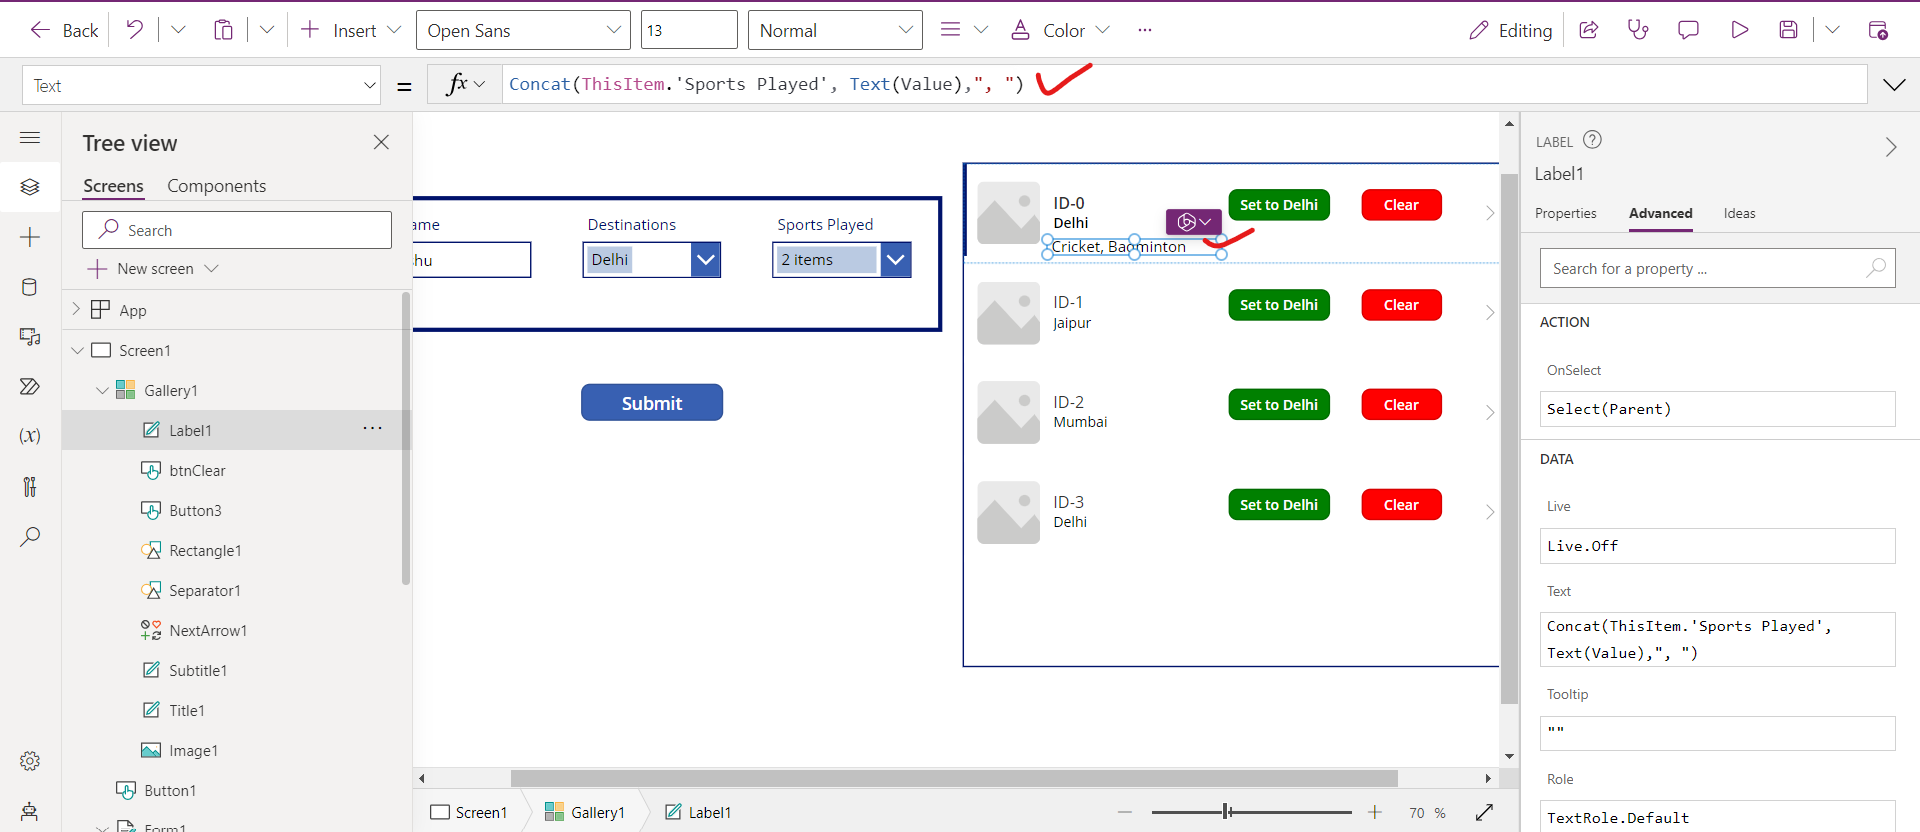Image resolution: width=1920 pixels, height=832 pixels.
Task: Open the Text property selector dropdown
Action: pyautogui.click(x=201, y=86)
